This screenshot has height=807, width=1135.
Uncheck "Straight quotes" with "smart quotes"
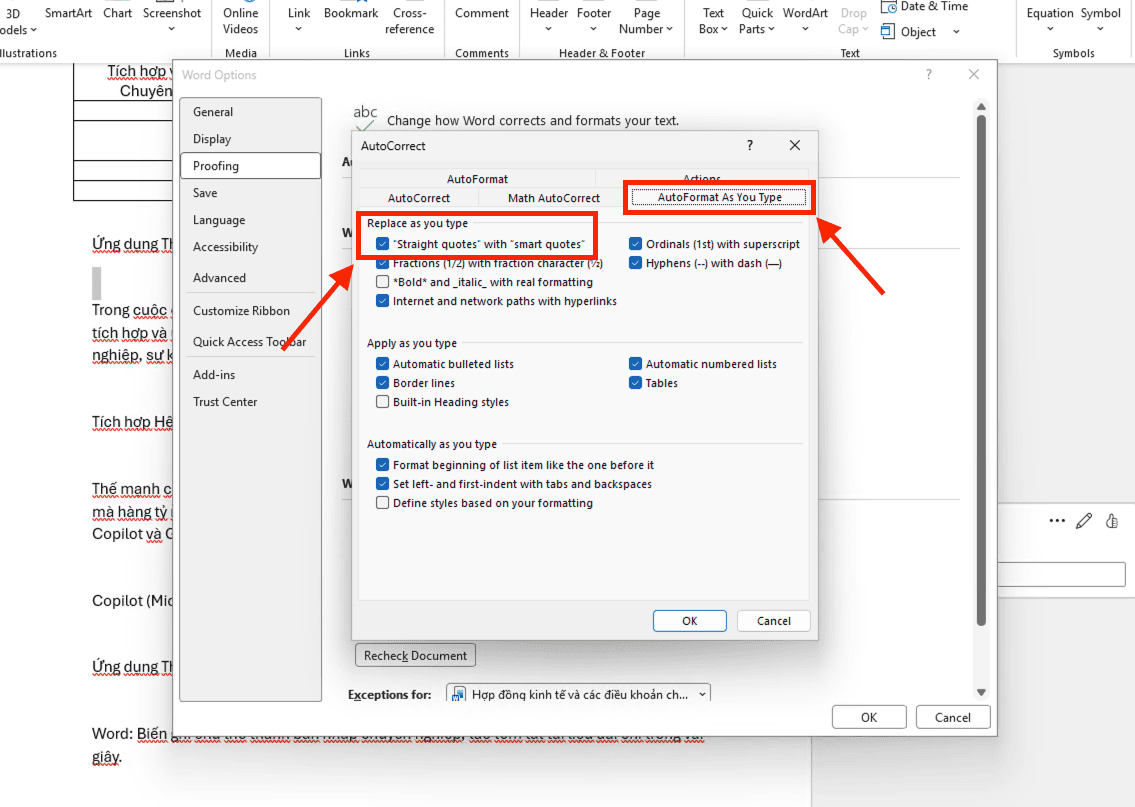[x=383, y=244]
